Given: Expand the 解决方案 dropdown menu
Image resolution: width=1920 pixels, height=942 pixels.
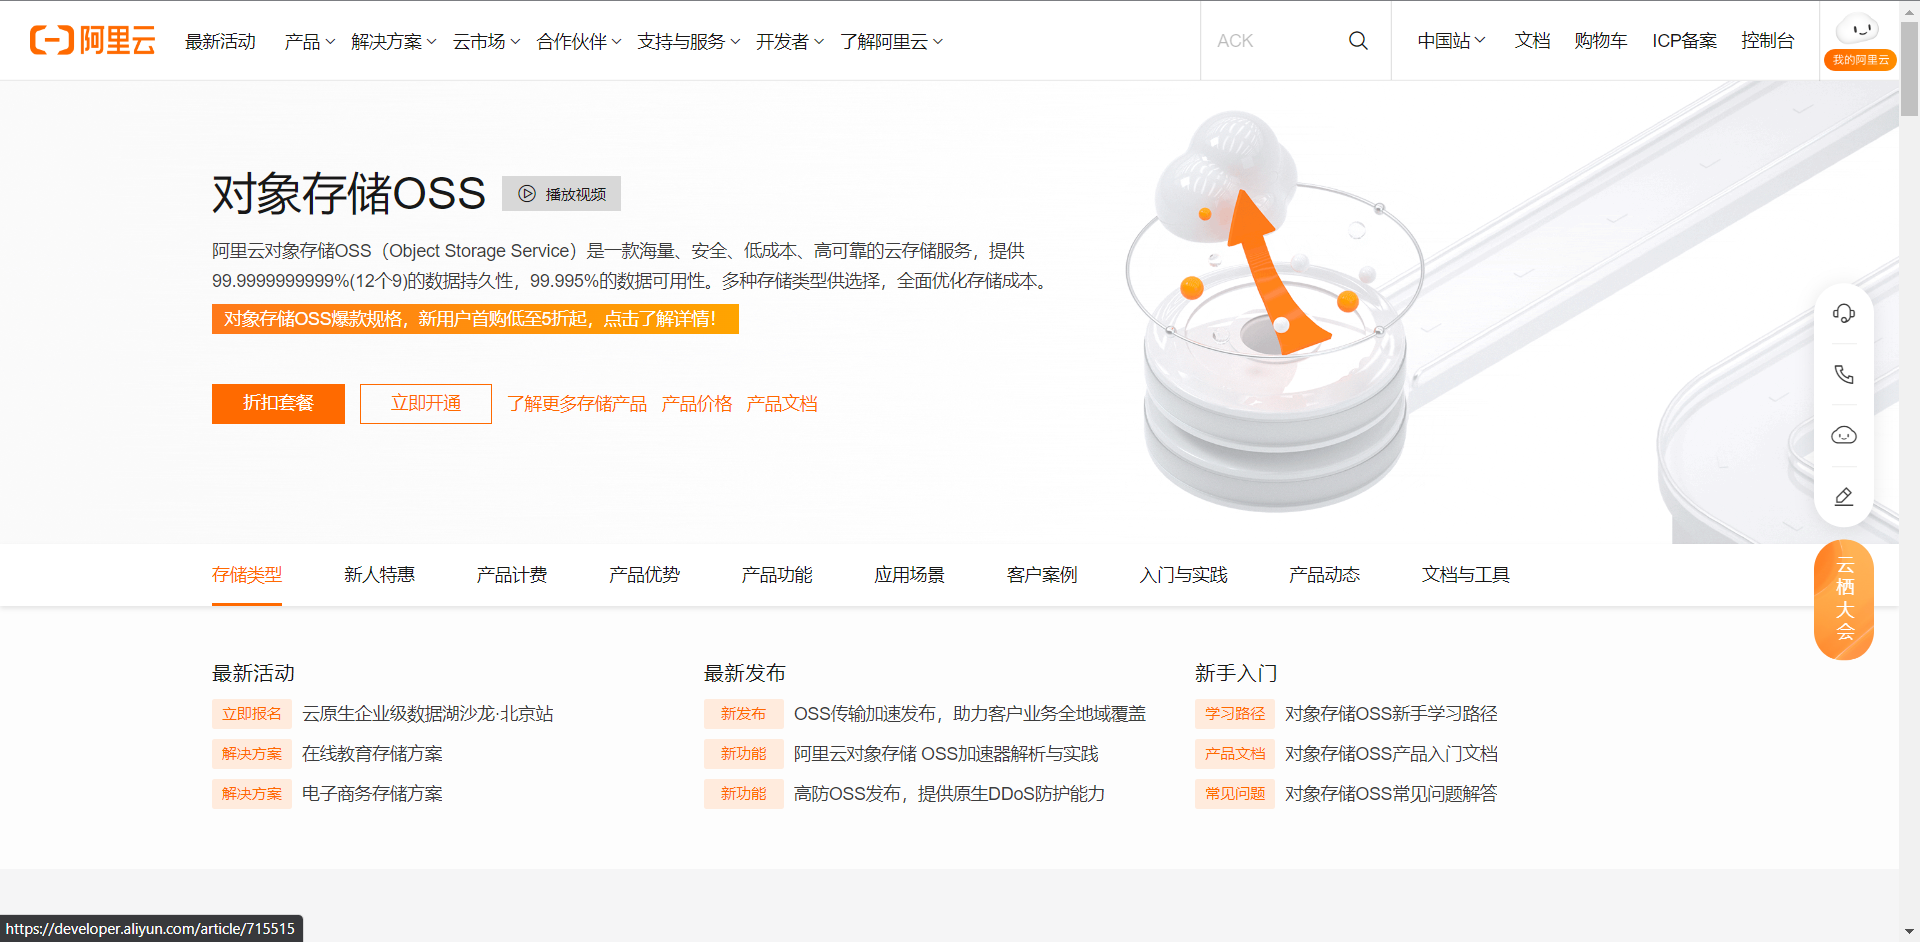Looking at the screenshot, I should point(394,41).
